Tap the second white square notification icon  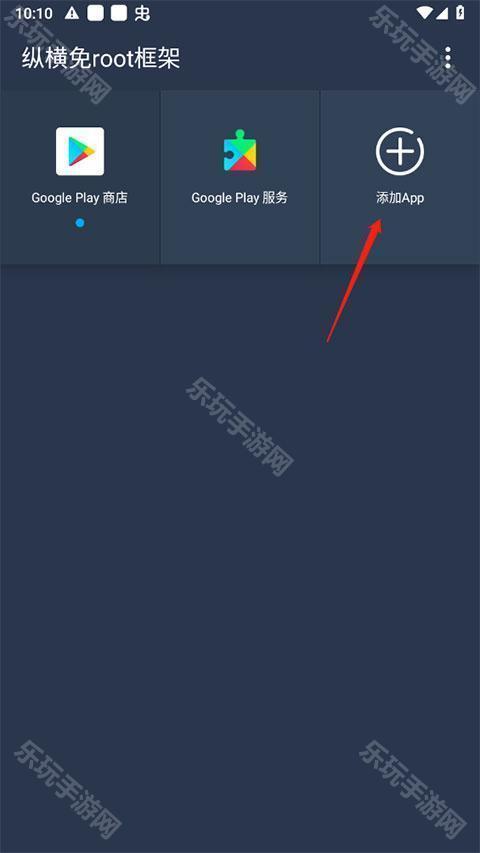pos(119,13)
